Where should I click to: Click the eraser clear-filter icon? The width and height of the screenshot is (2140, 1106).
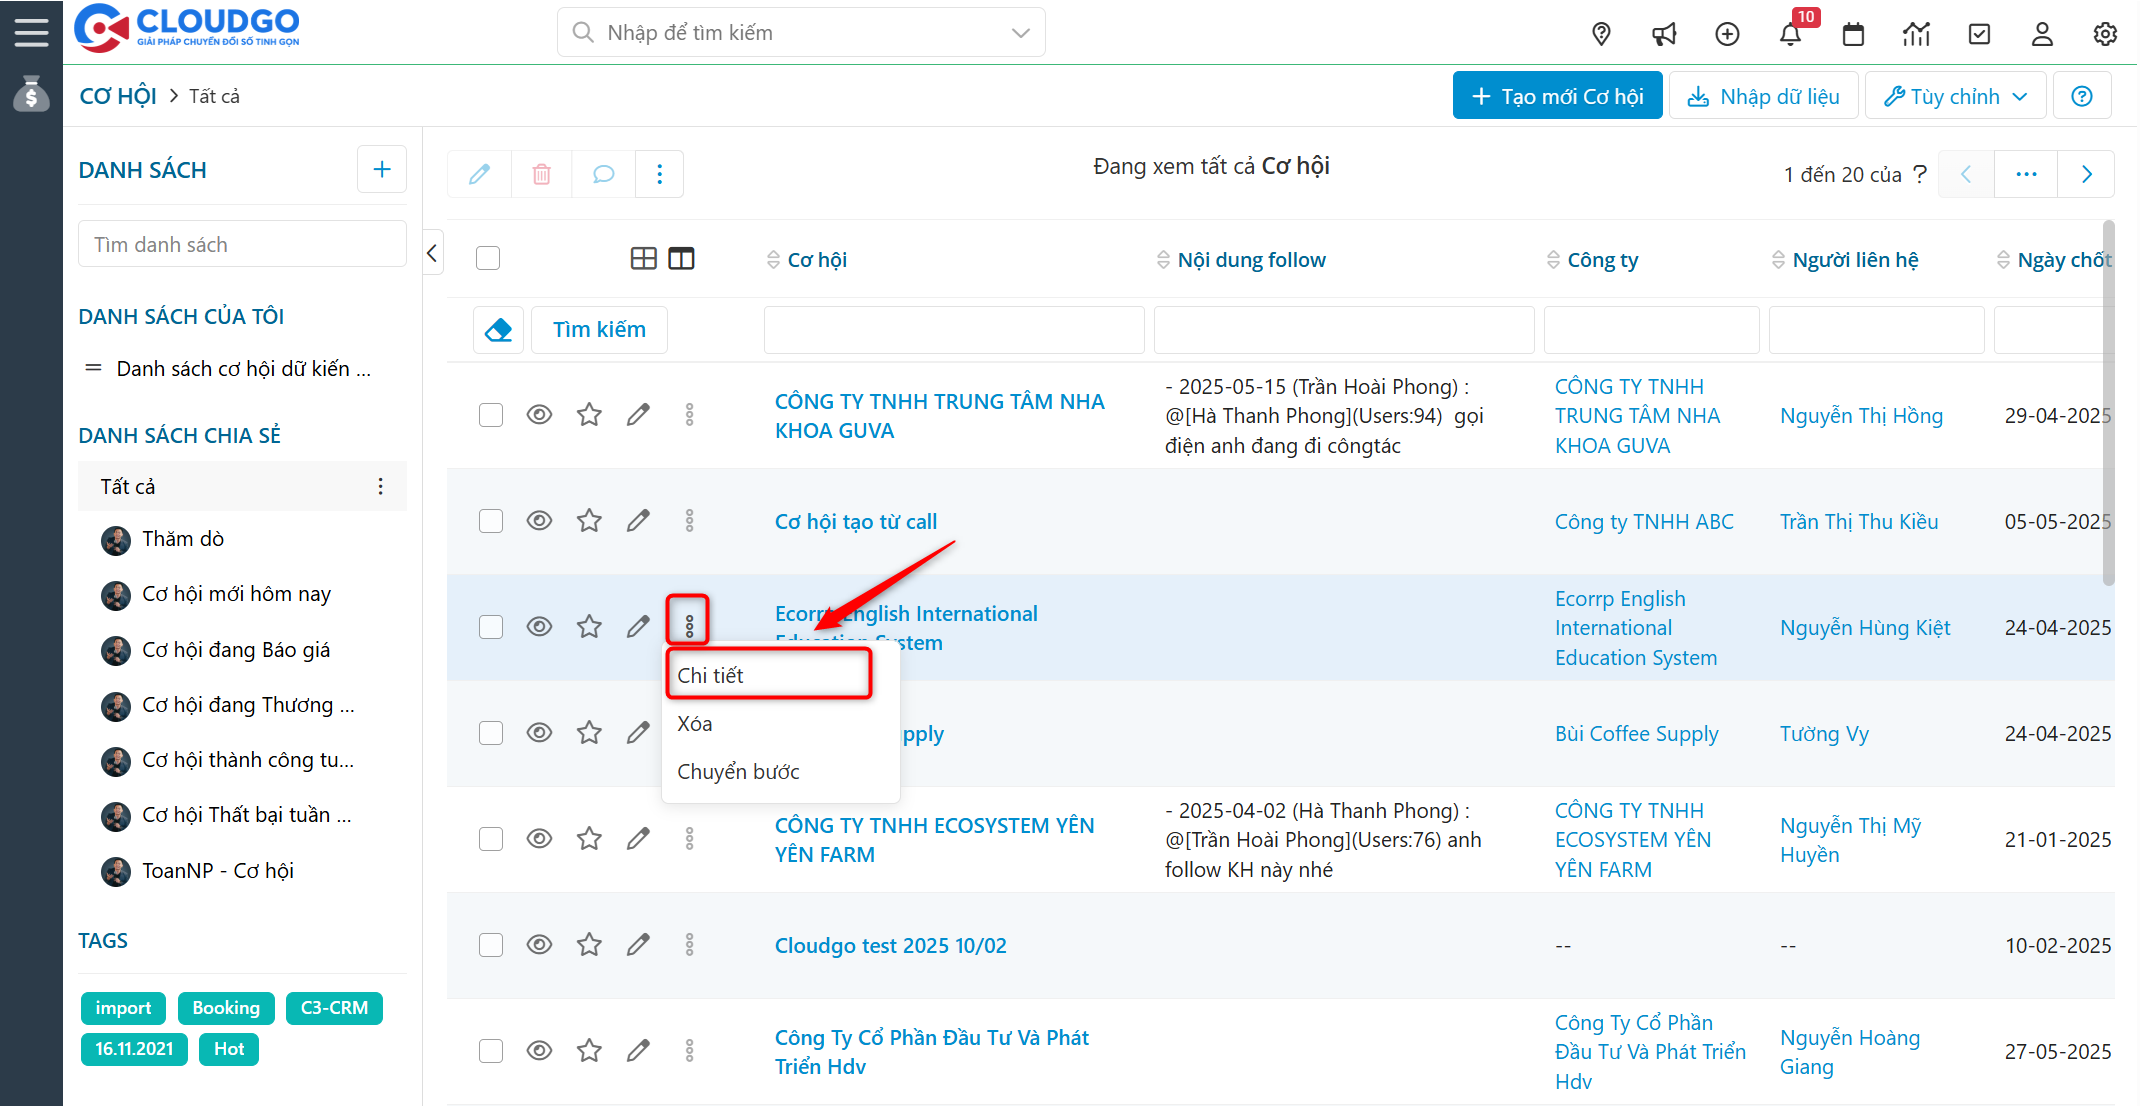(498, 329)
